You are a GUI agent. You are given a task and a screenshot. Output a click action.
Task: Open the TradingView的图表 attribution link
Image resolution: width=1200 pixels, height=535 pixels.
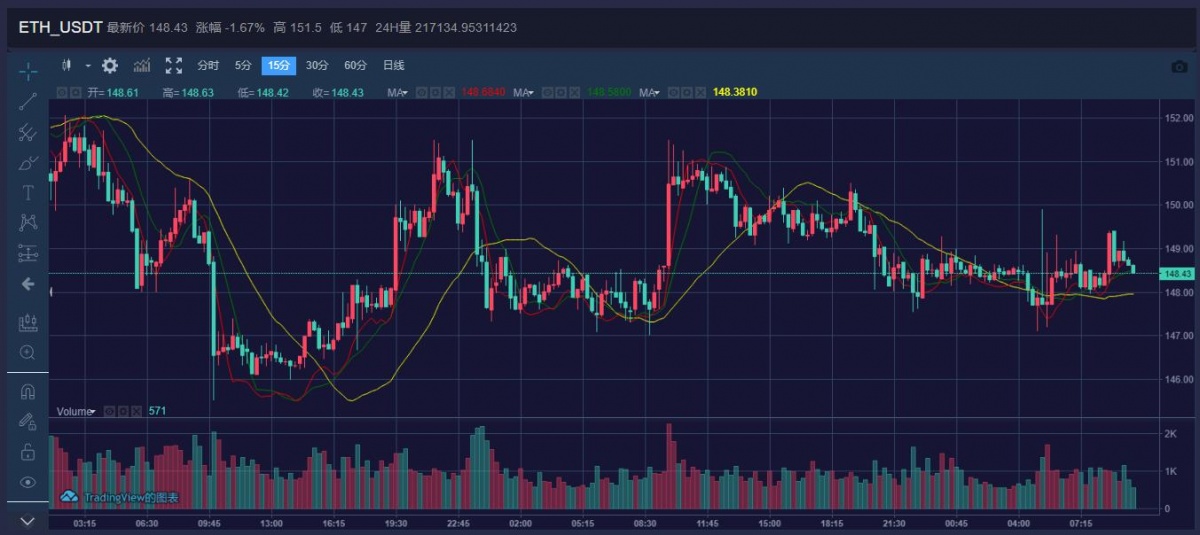(131, 497)
